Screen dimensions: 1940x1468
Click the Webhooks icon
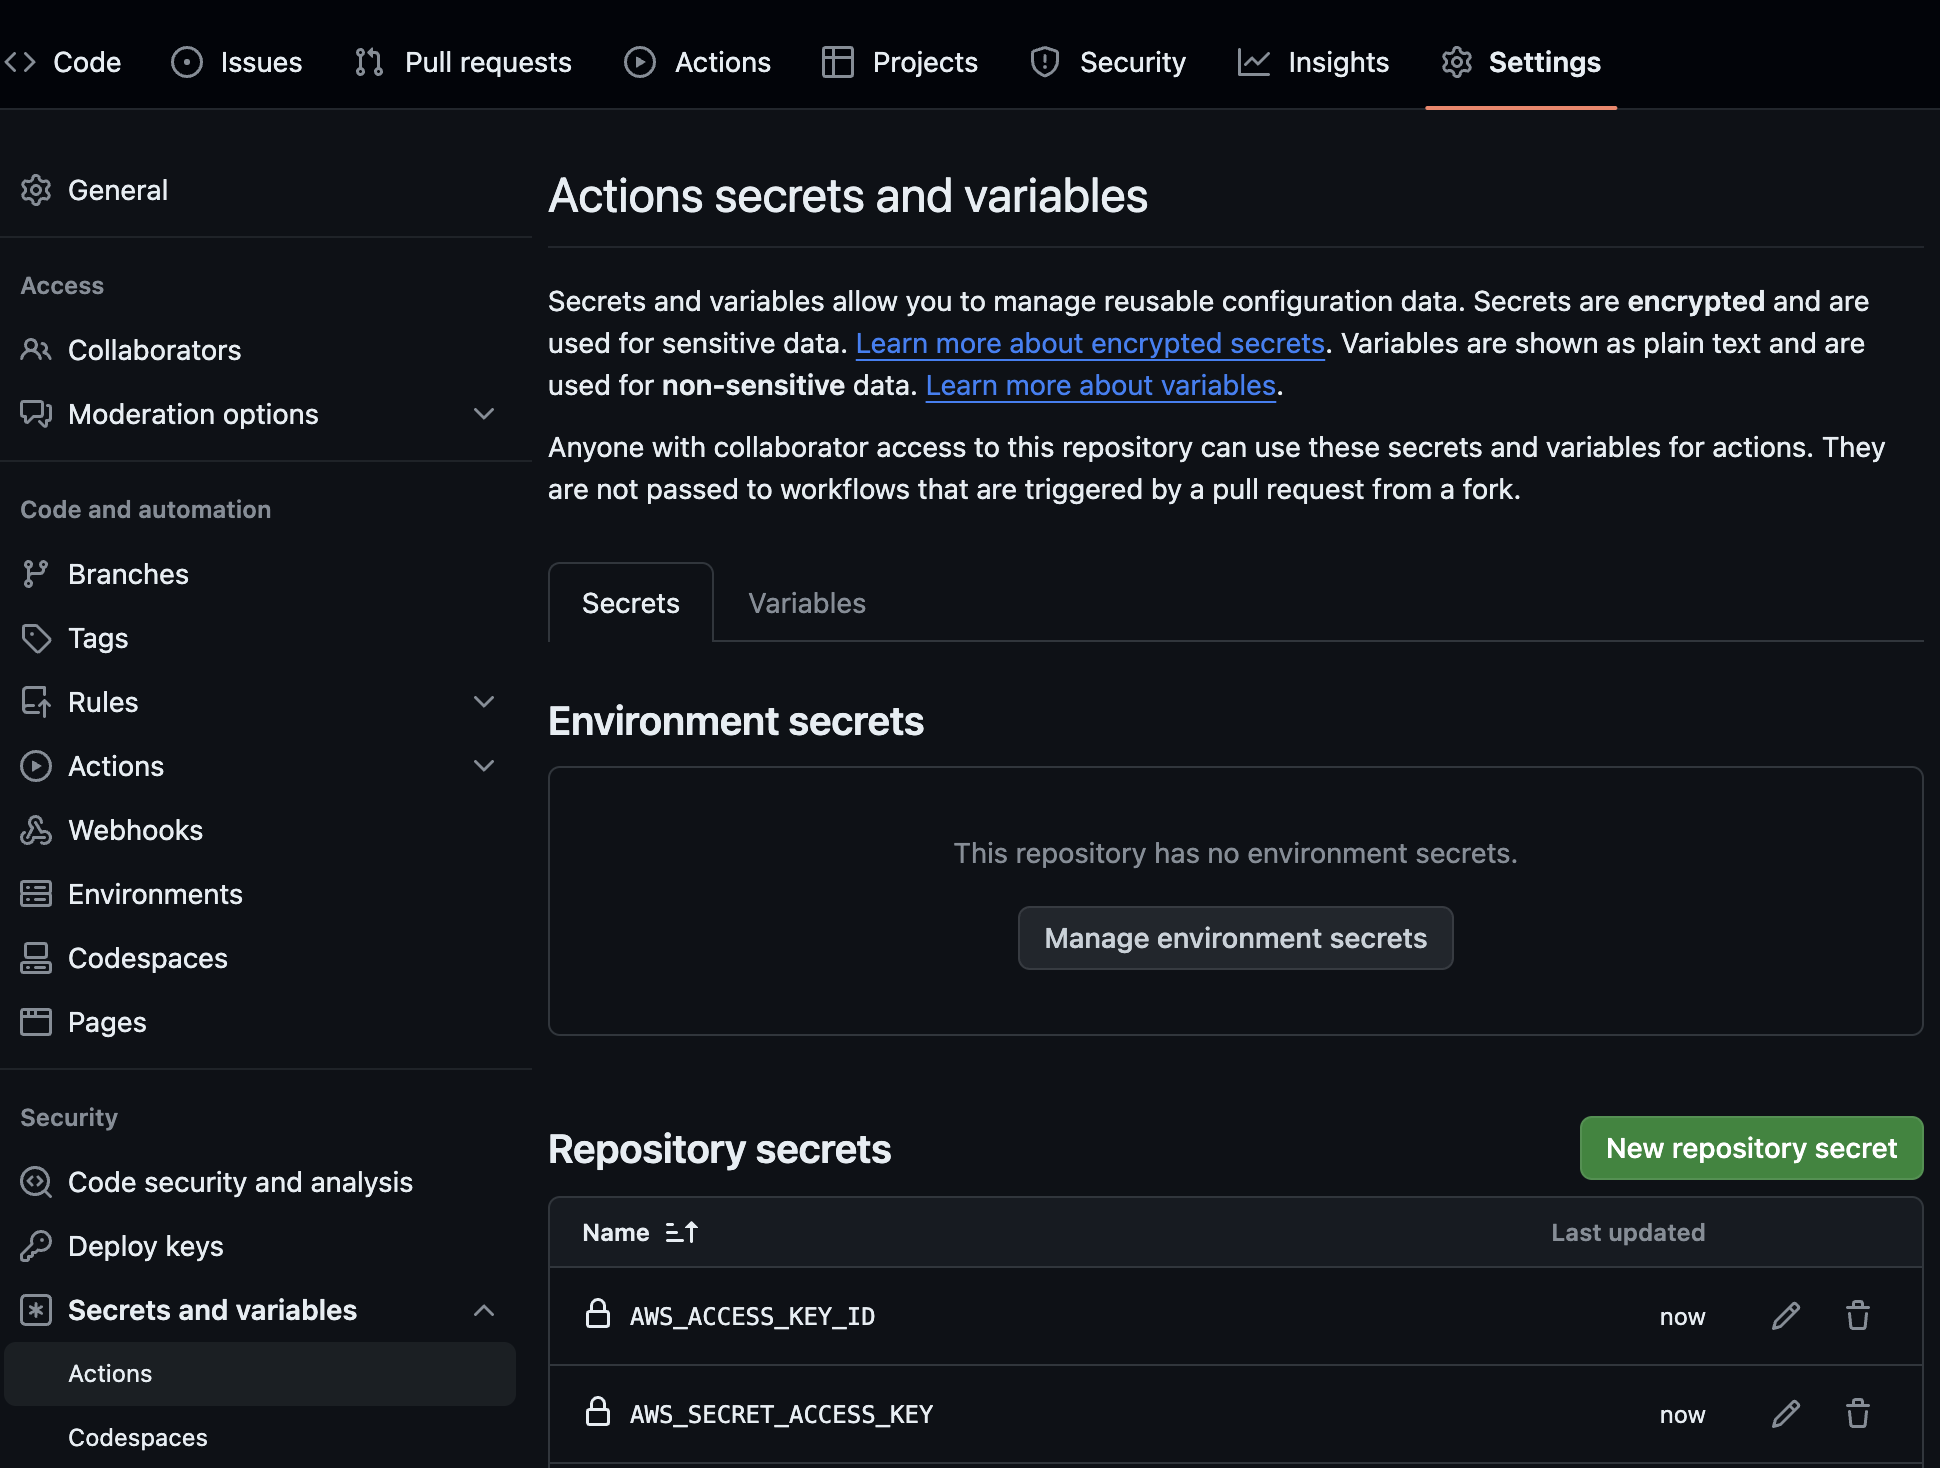click(36, 830)
